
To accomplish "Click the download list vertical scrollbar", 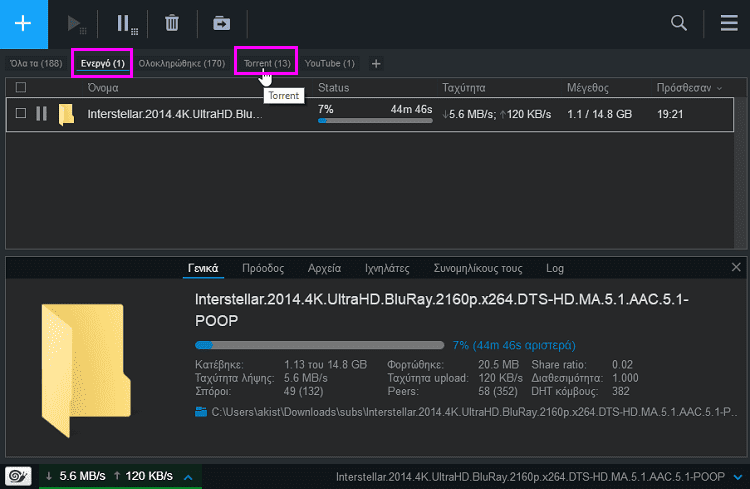I will pos(740,172).
